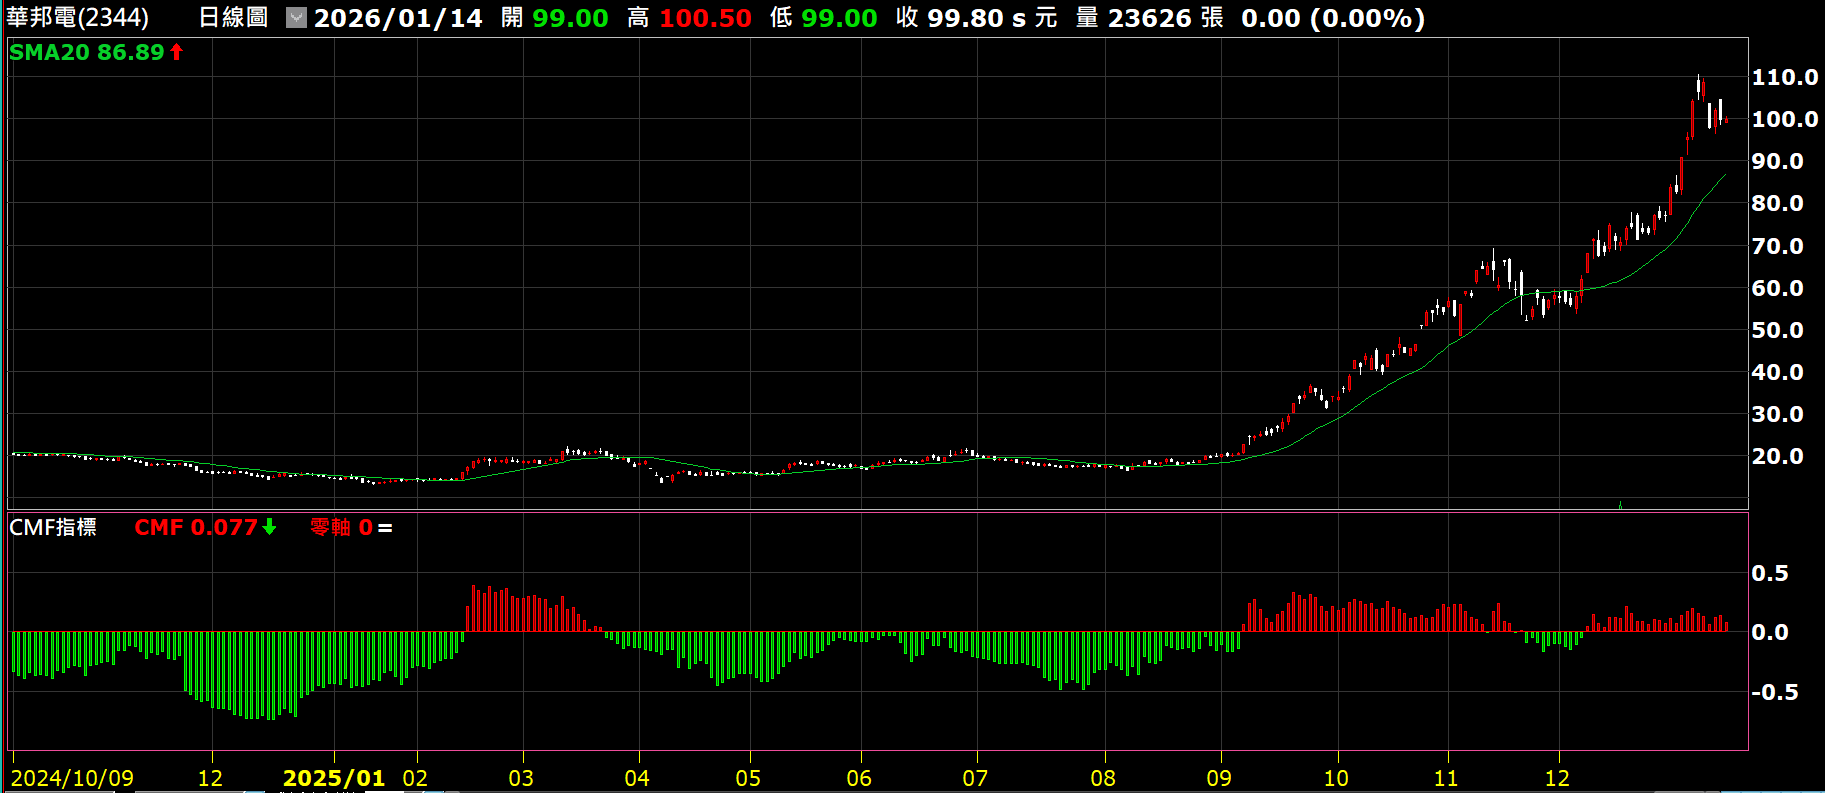Click the -0.5 CMF axis label
This screenshot has width=1825, height=793.
click(x=1774, y=692)
